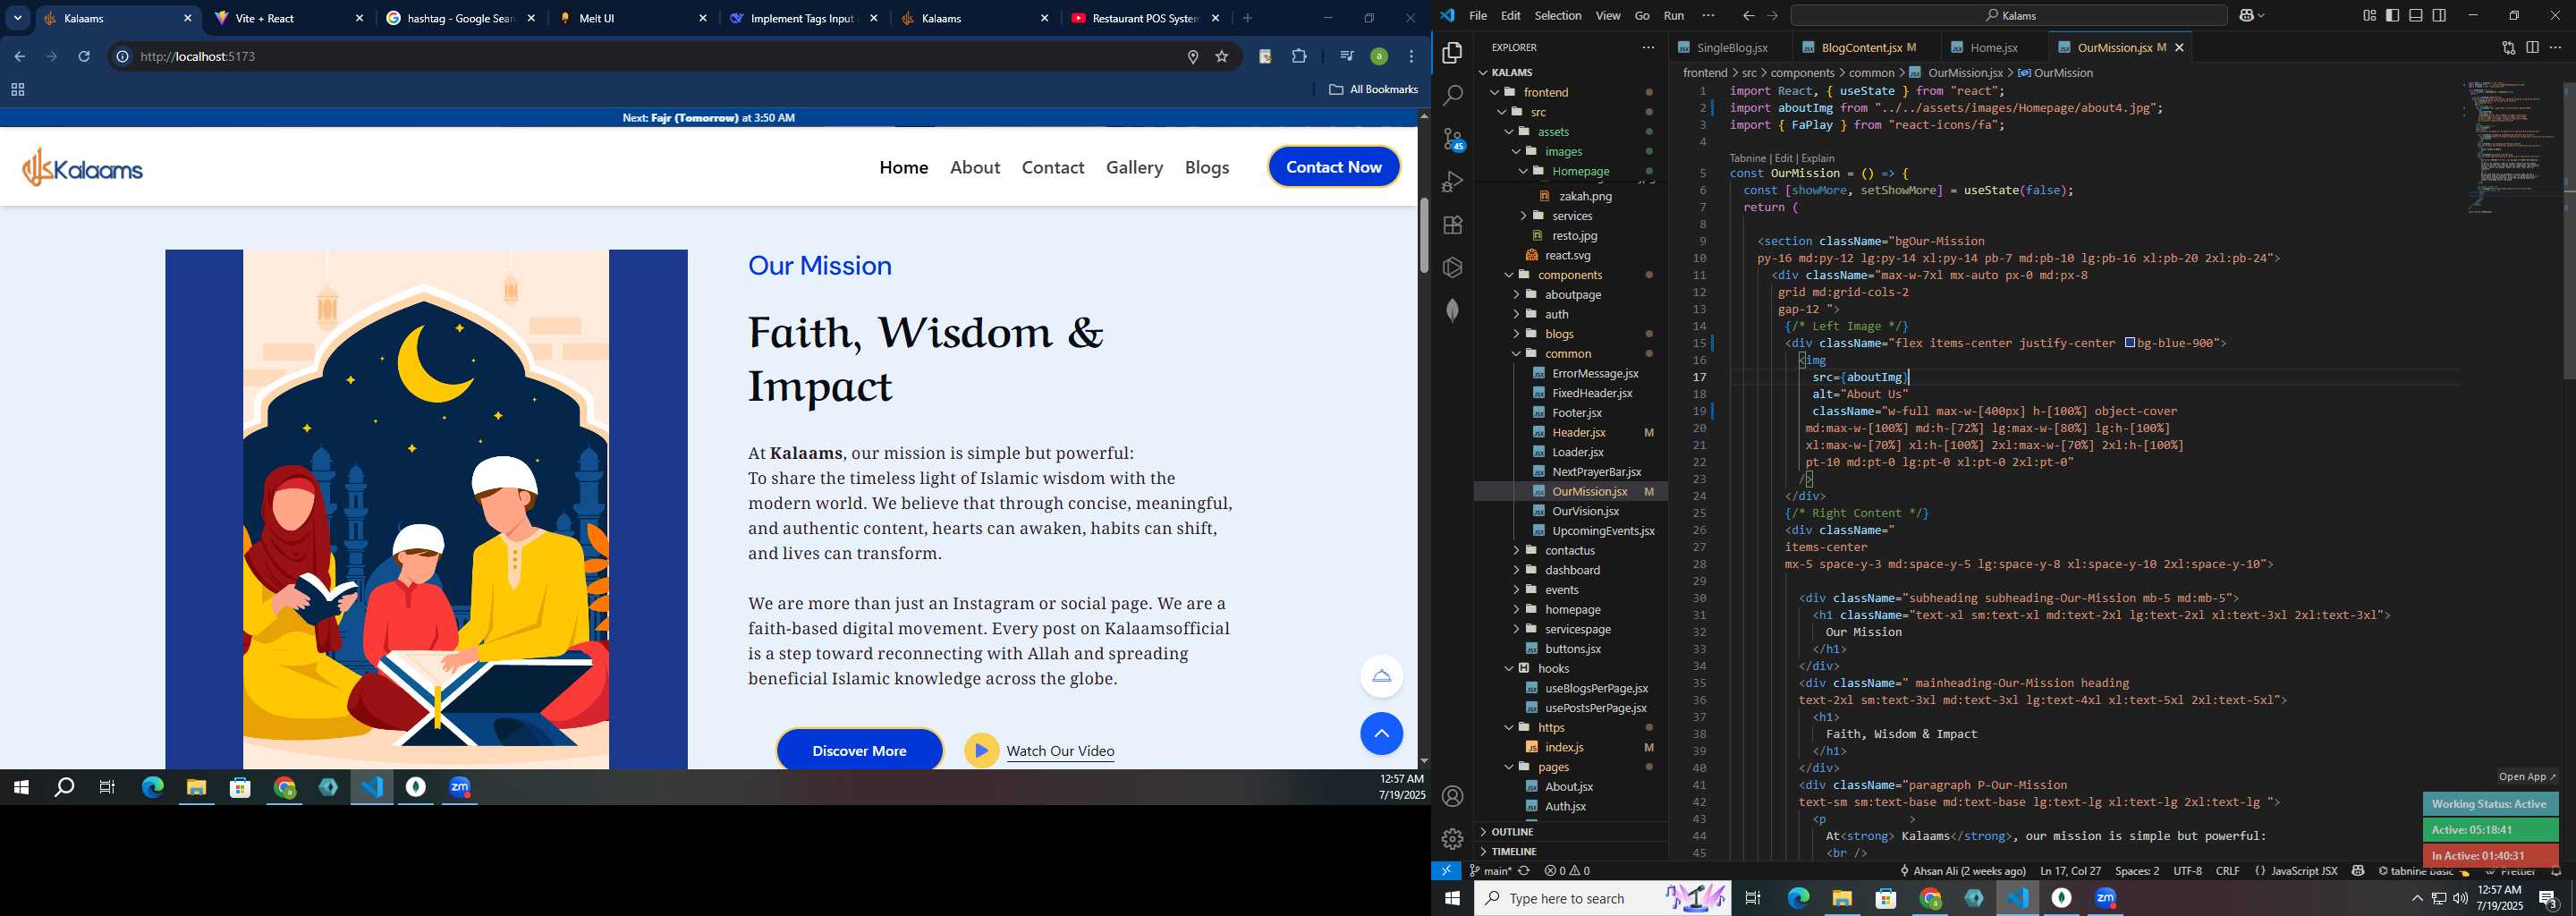This screenshot has height=916, width=2576.
Task: Open the Manage gear in VS Code
Action: 1453,839
